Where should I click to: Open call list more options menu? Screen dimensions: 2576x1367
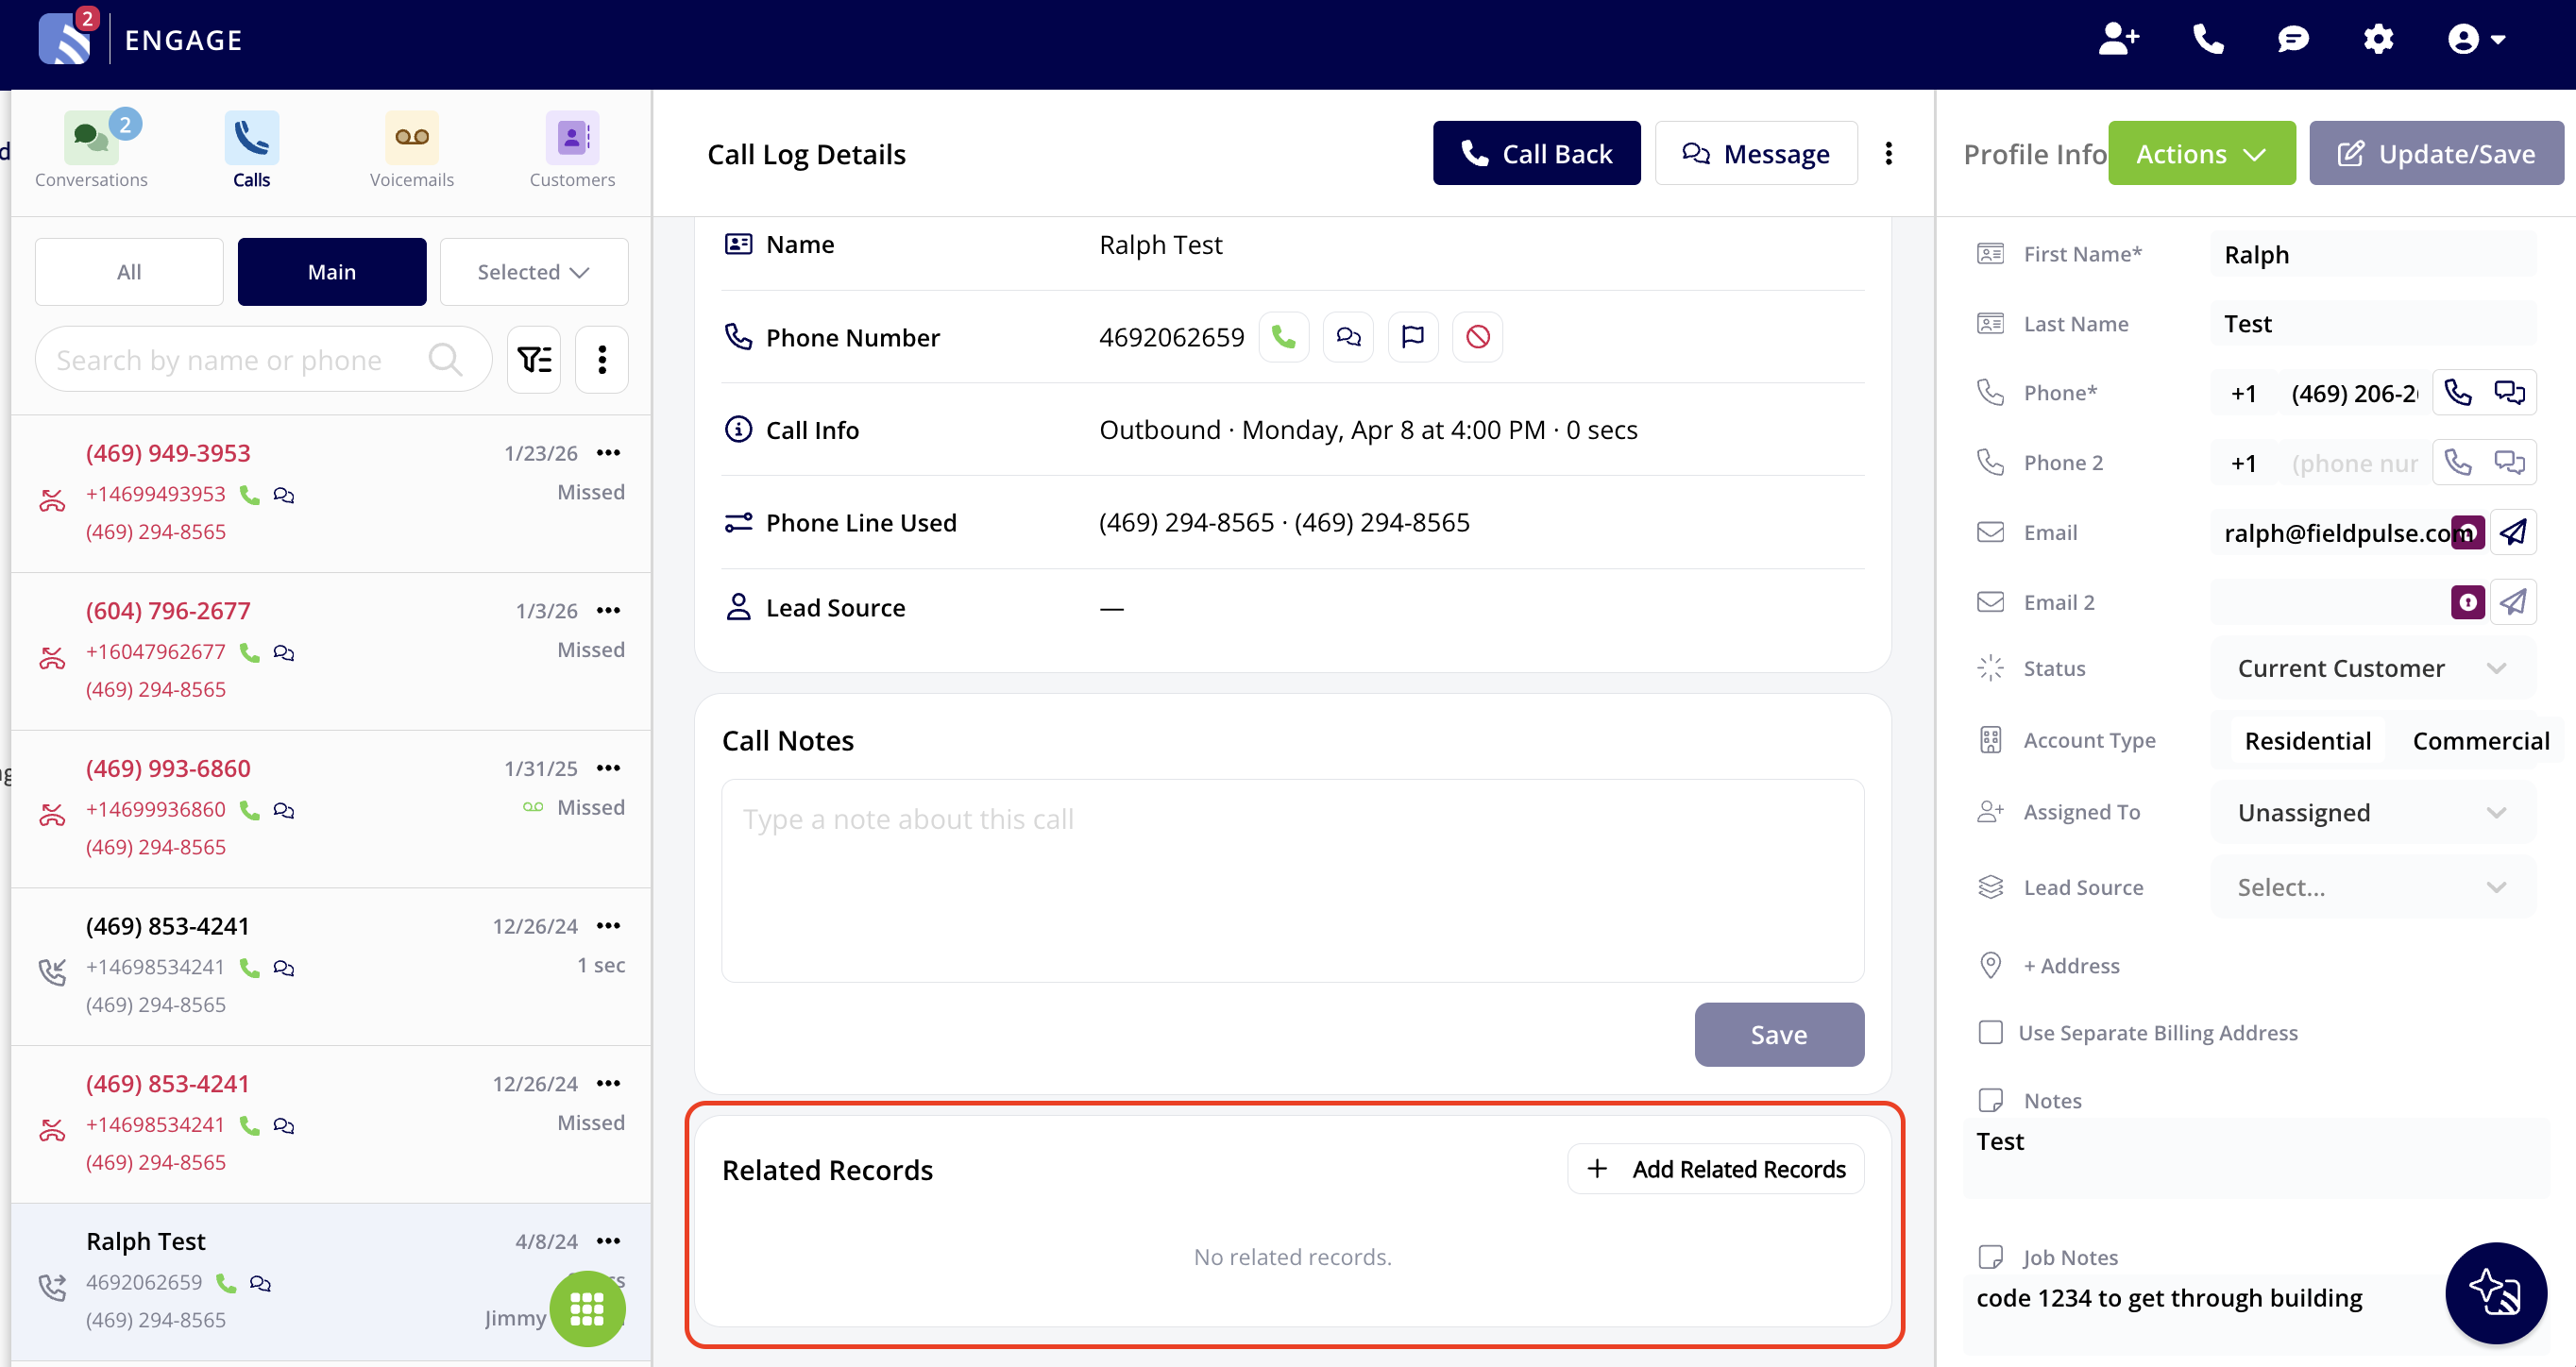[602, 359]
